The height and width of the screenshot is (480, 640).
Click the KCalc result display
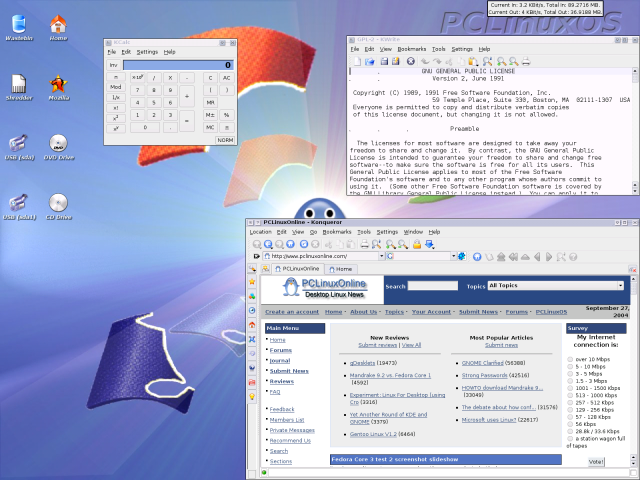coord(178,65)
